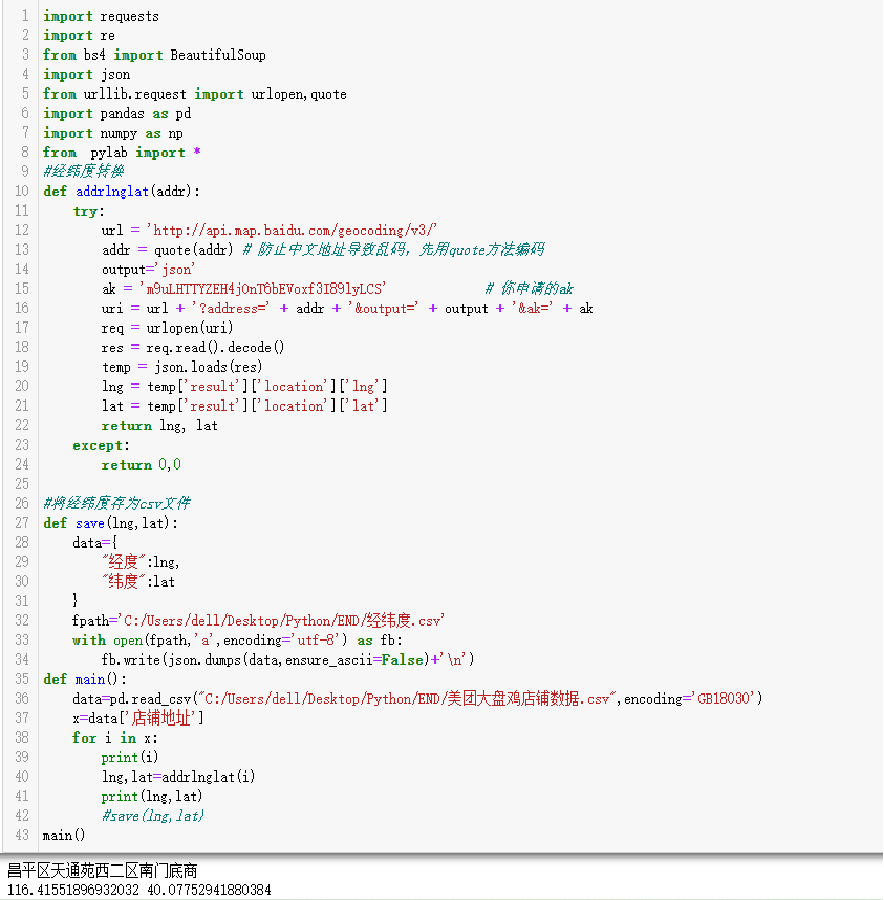Screen dimensions: 884x900
Task: Click the "纬度" key on line 30
Action: tap(125, 581)
